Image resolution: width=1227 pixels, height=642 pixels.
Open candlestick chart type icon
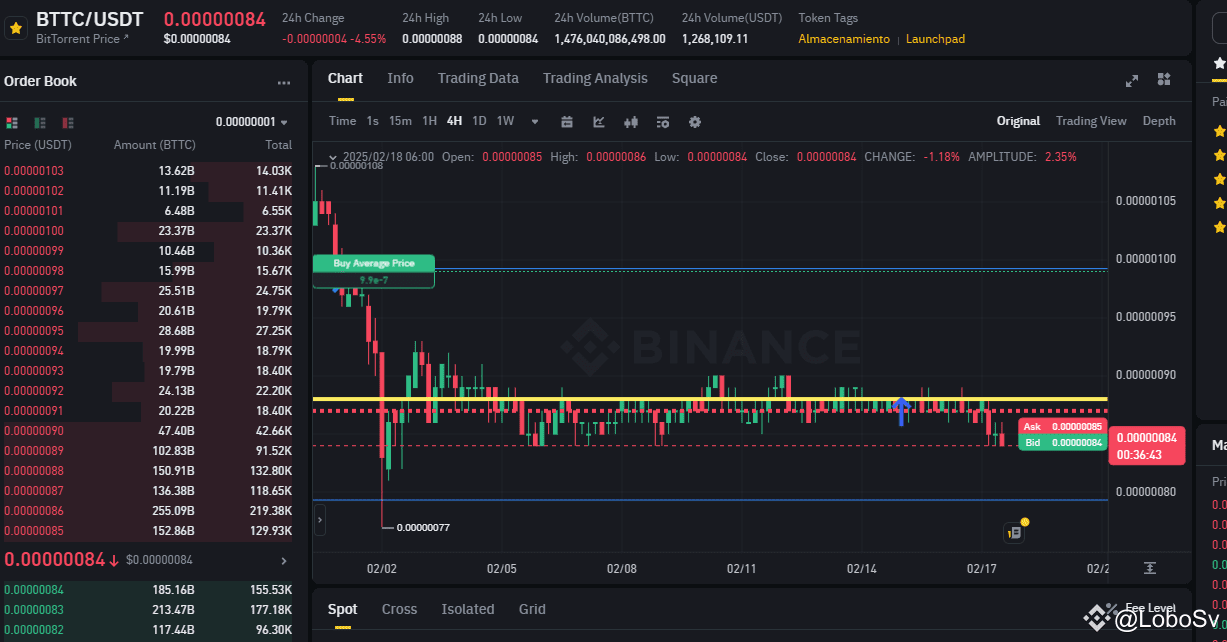point(631,122)
